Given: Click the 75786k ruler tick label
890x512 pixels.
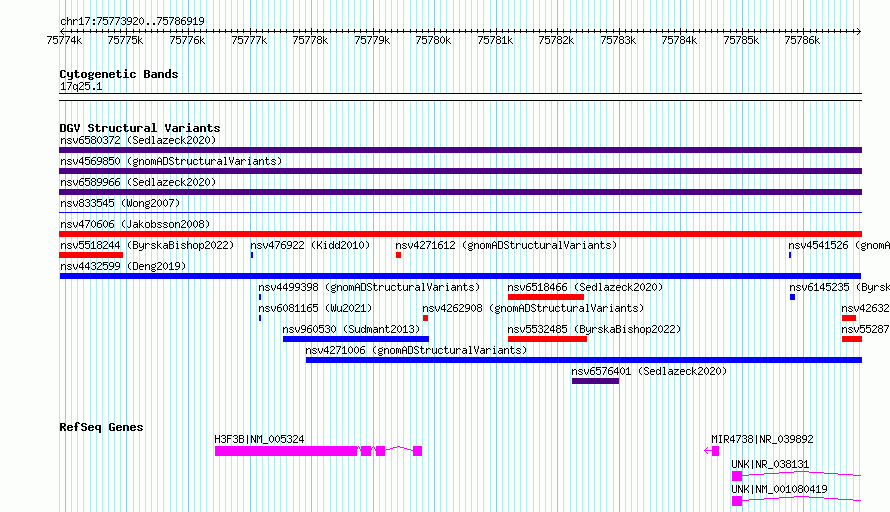Looking at the screenshot, I should (x=802, y=40).
